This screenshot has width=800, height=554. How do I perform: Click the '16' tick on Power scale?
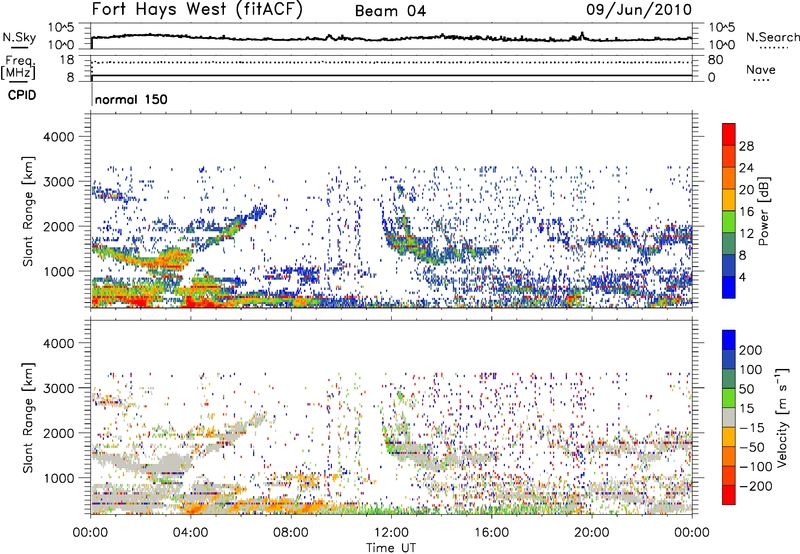pos(746,212)
